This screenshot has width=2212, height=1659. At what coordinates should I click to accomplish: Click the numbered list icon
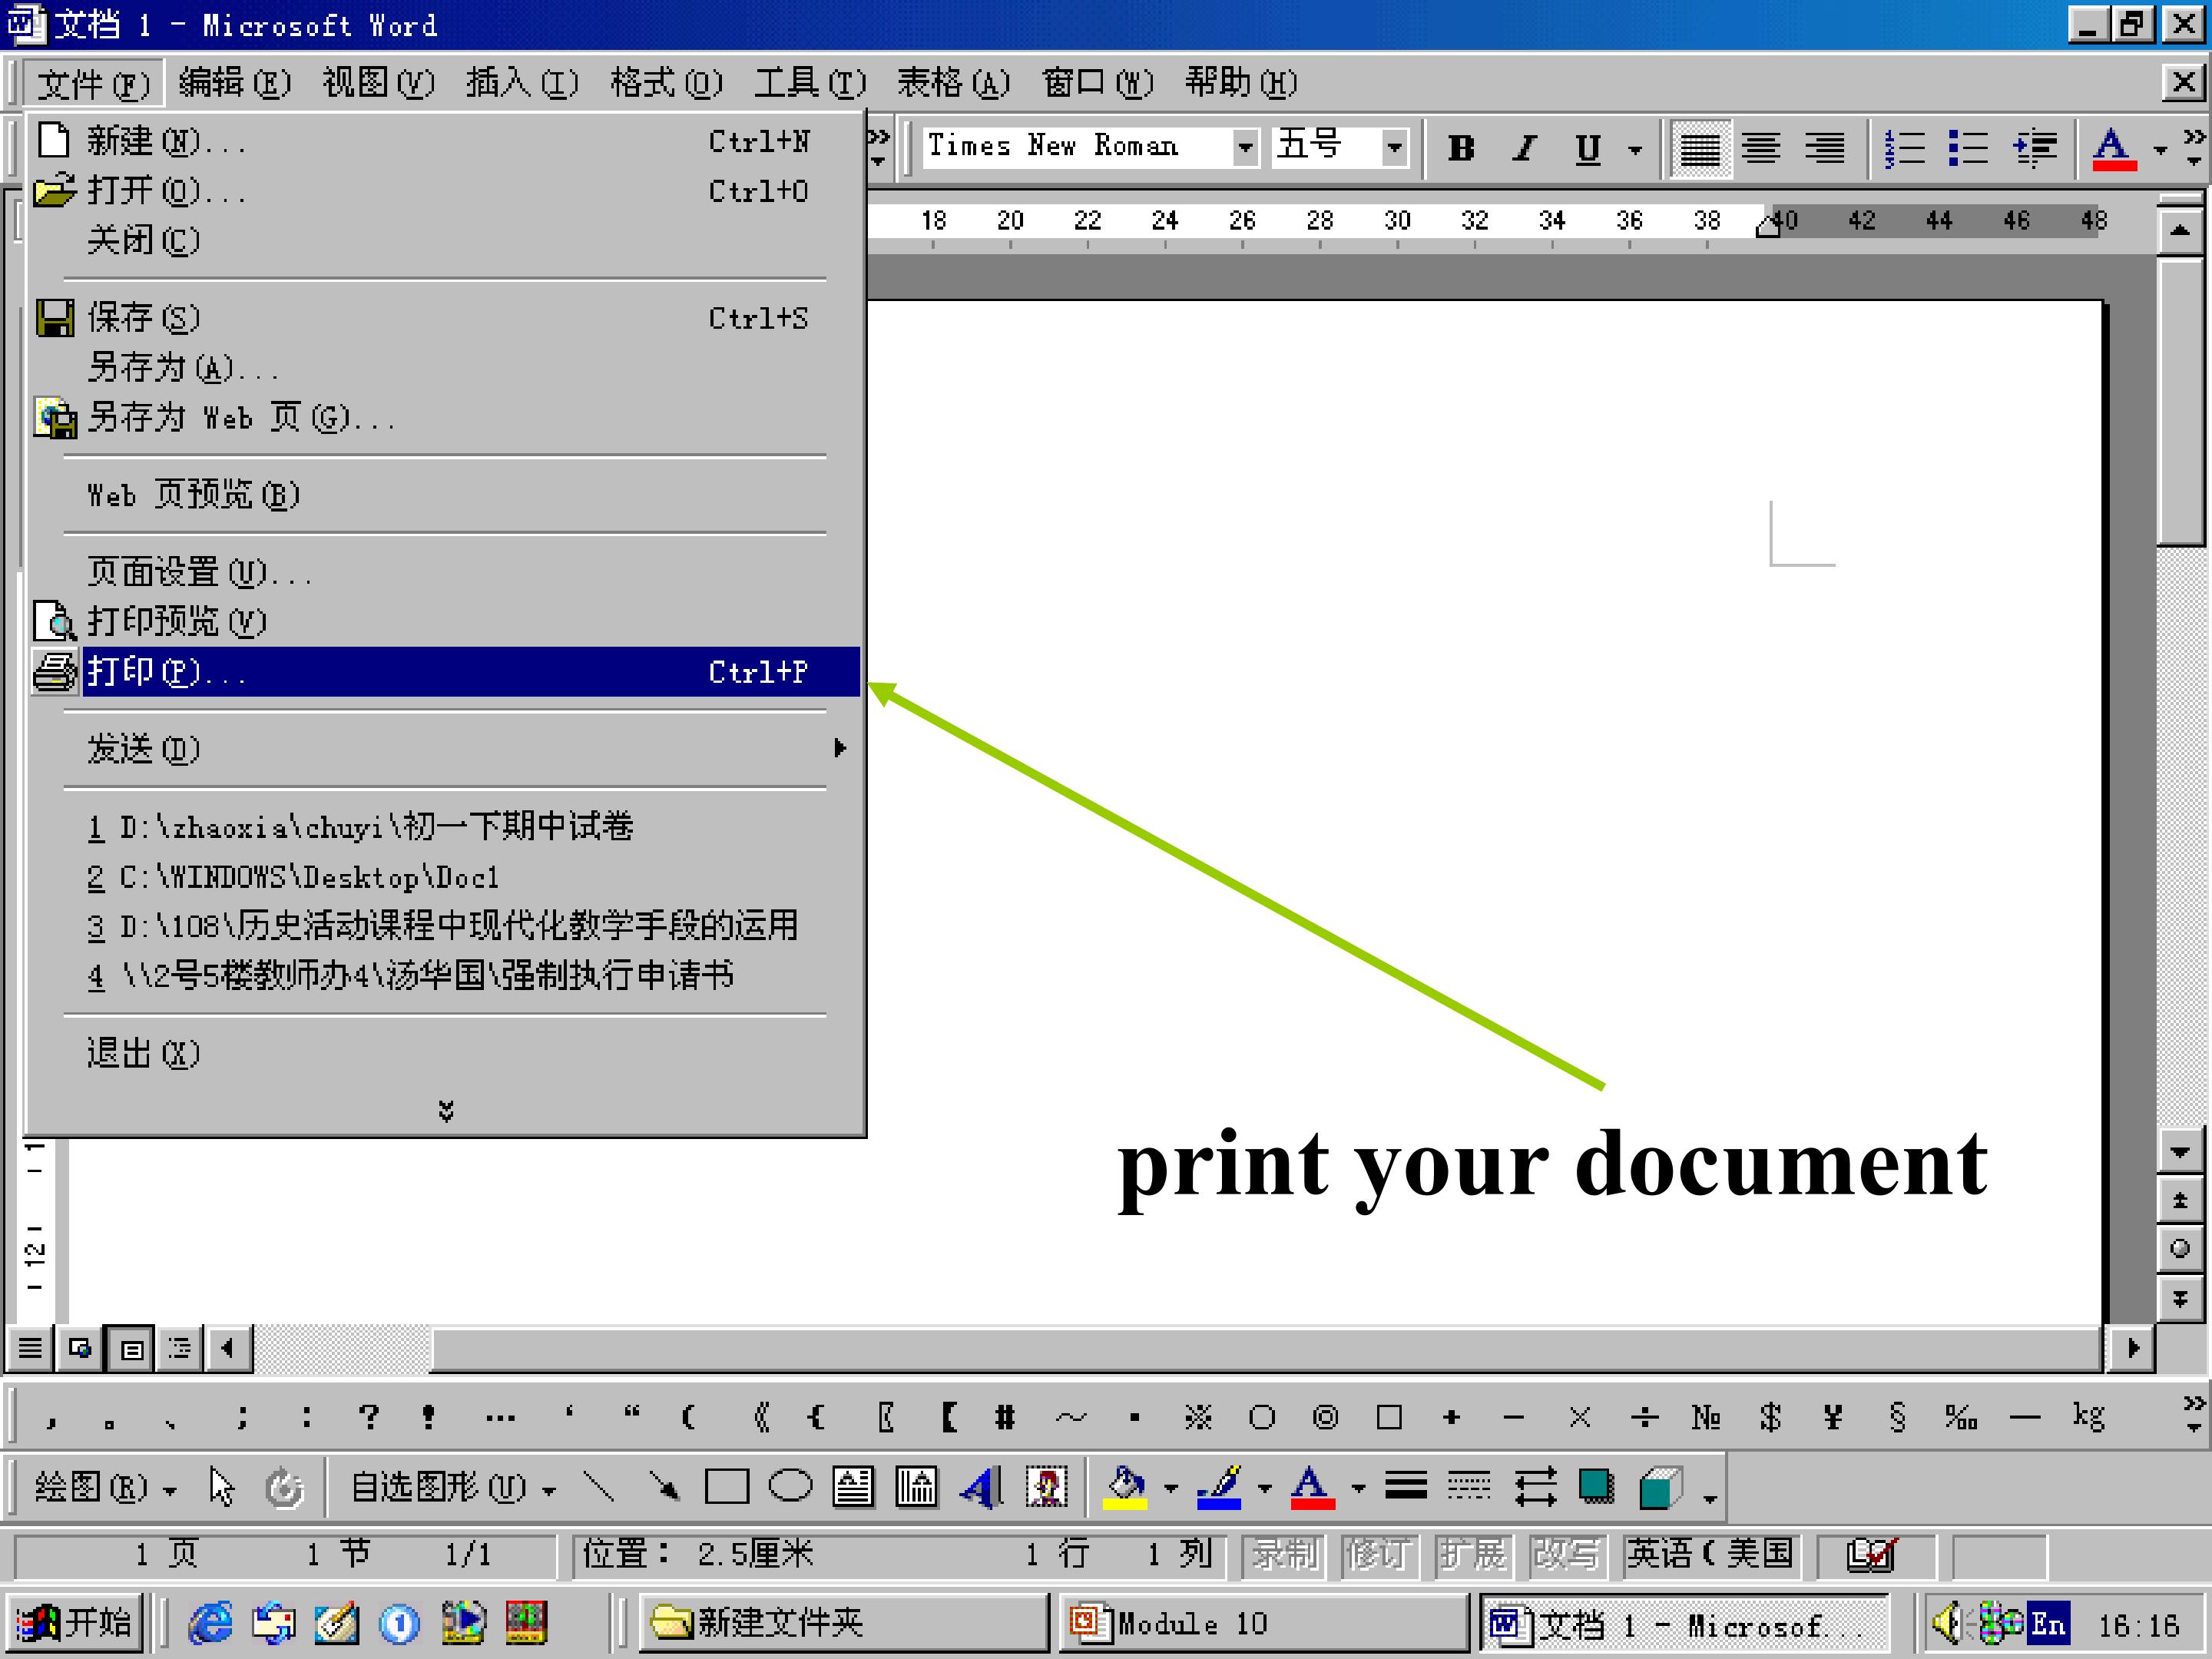[1903, 148]
